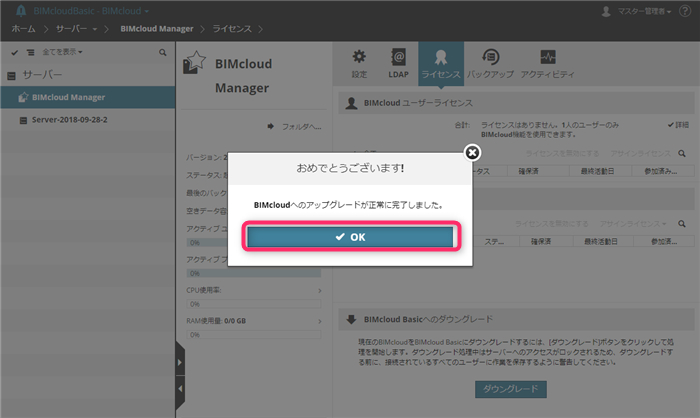Open the LDAP tab

tap(398, 63)
